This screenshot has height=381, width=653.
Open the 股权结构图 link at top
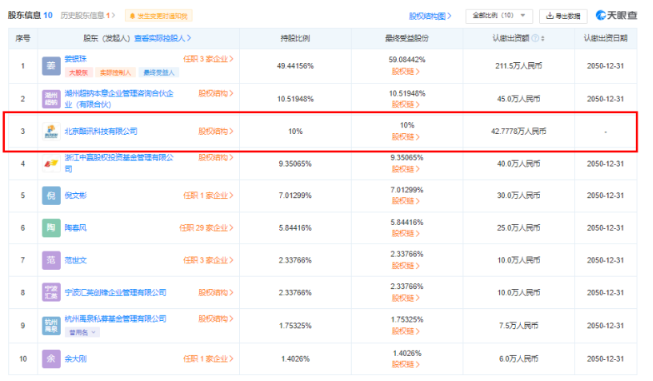pos(430,16)
